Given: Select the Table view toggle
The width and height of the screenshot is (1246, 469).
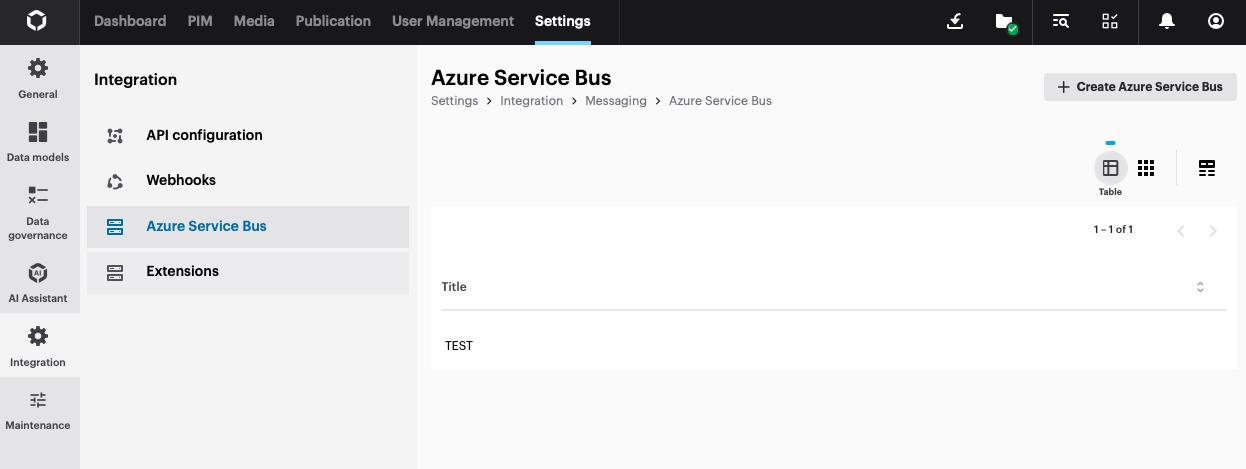Looking at the screenshot, I should pos(1110,168).
